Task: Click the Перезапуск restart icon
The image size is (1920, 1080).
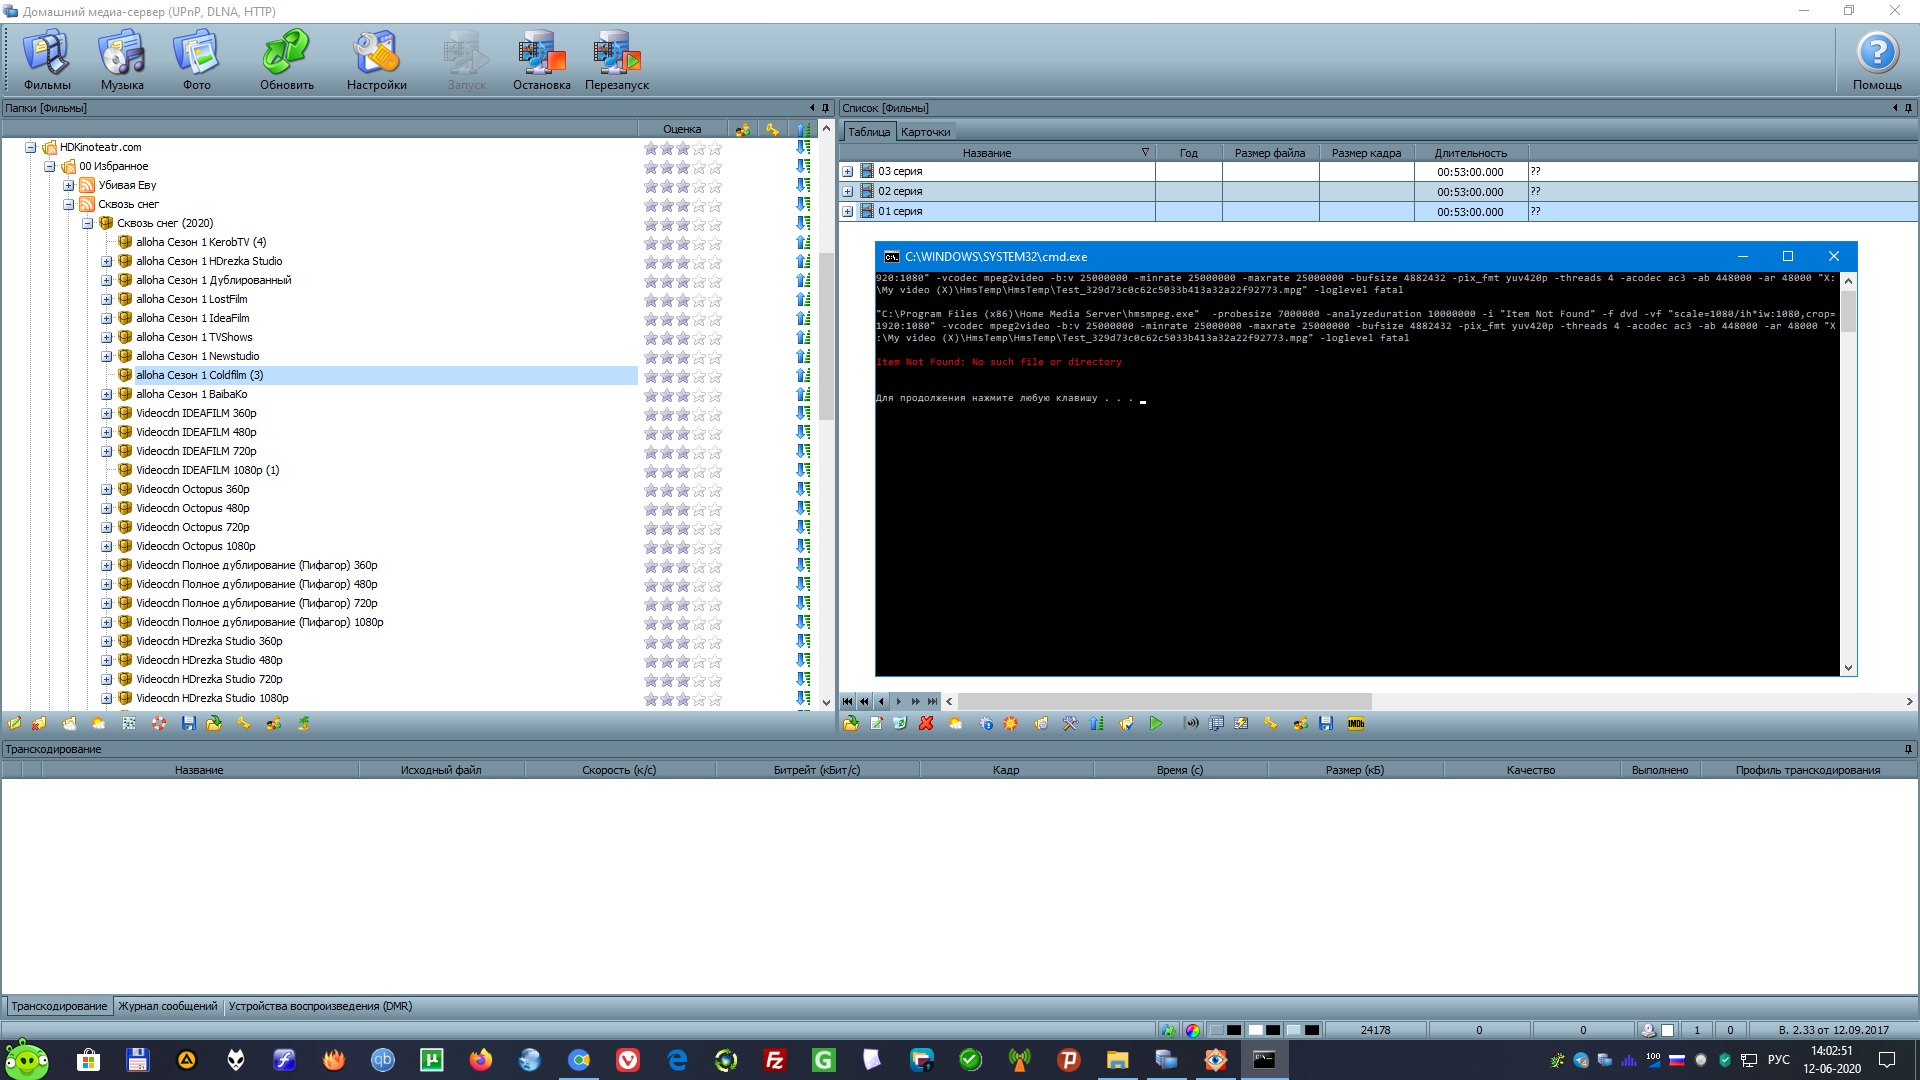Action: coord(616,59)
